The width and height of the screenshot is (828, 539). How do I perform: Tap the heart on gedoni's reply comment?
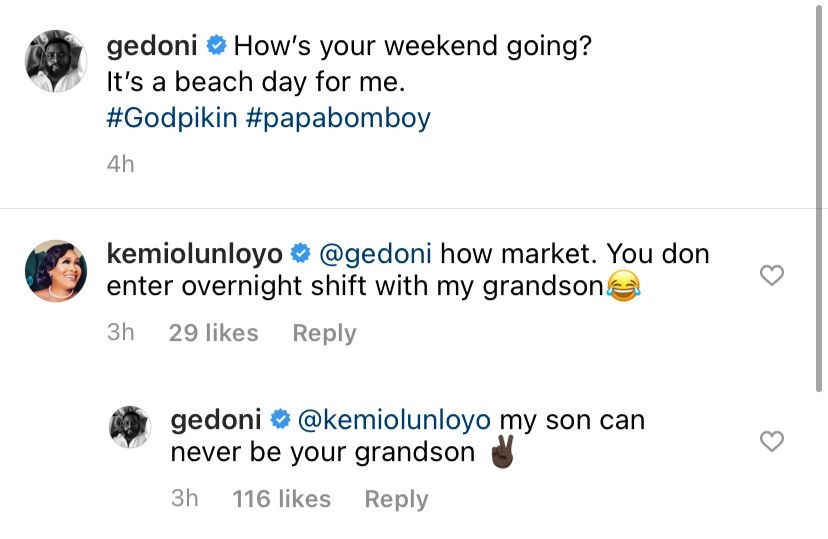pyautogui.click(x=772, y=441)
